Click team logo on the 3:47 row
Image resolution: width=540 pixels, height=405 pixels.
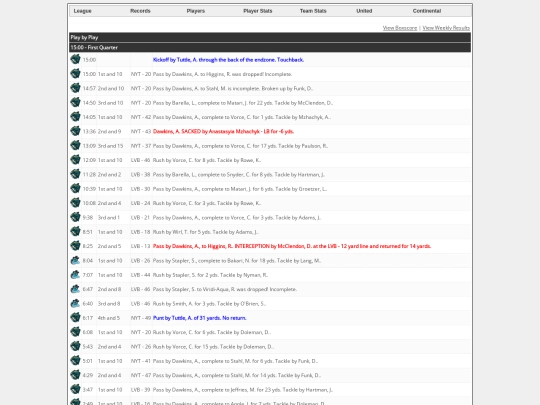coord(75,390)
